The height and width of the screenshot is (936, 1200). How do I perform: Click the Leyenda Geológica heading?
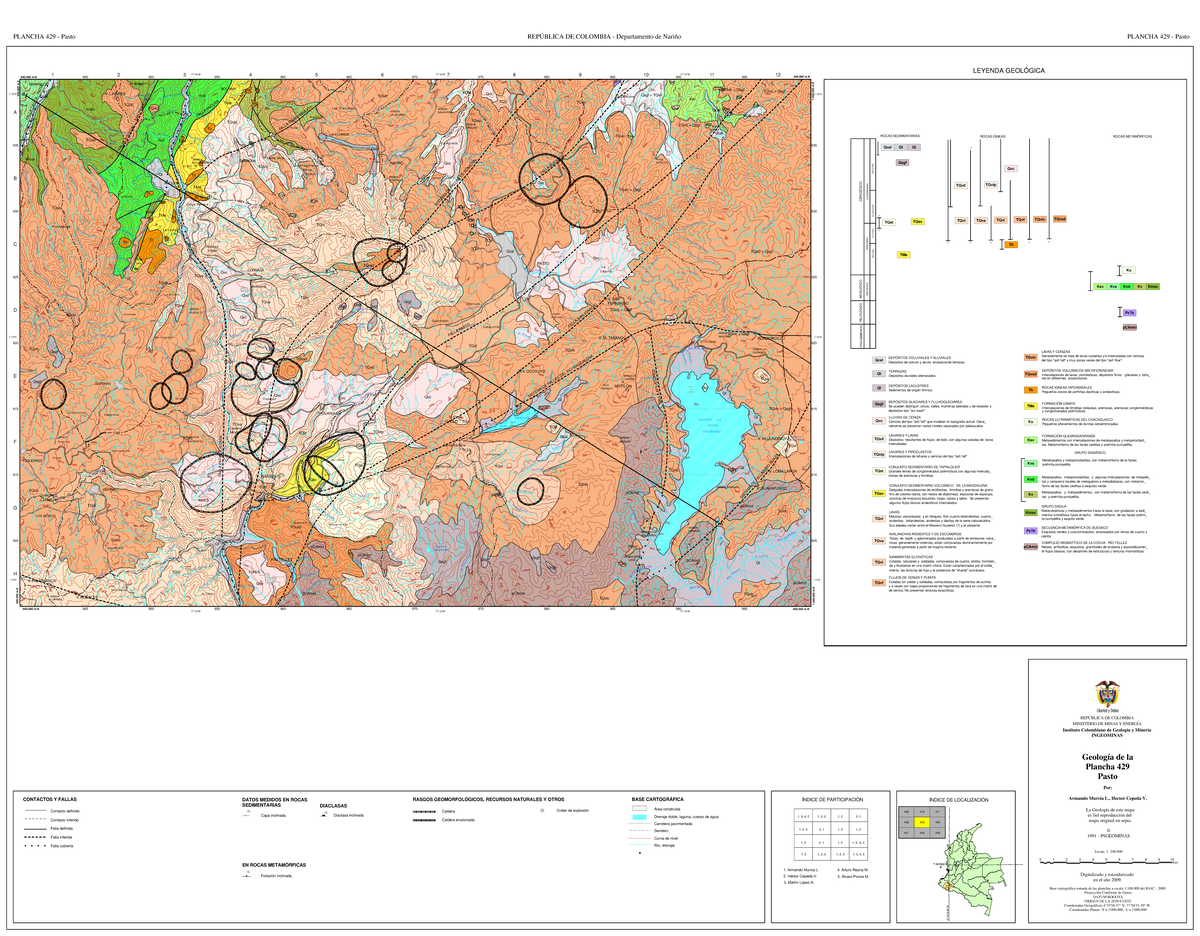click(x=1009, y=71)
